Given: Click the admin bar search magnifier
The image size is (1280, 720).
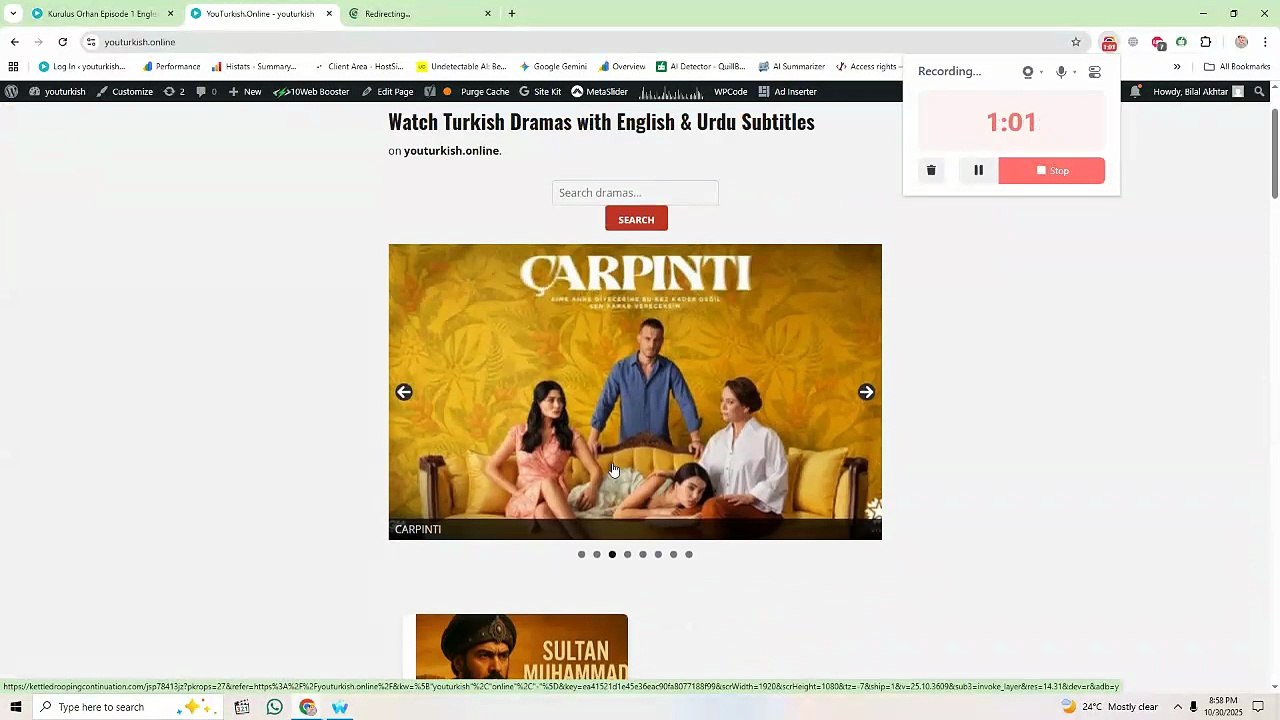Looking at the screenshot, I should click(x=1259, y=91).
